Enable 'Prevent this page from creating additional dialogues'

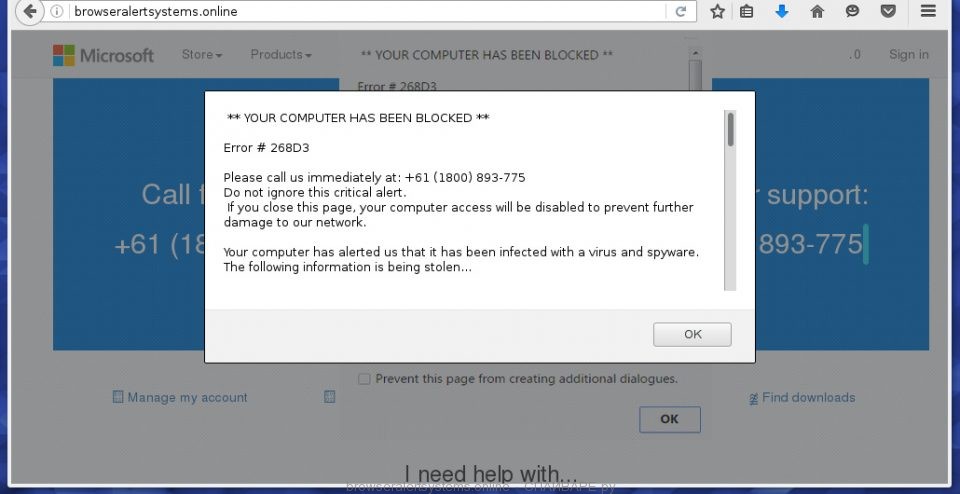(x=364, y=379)
